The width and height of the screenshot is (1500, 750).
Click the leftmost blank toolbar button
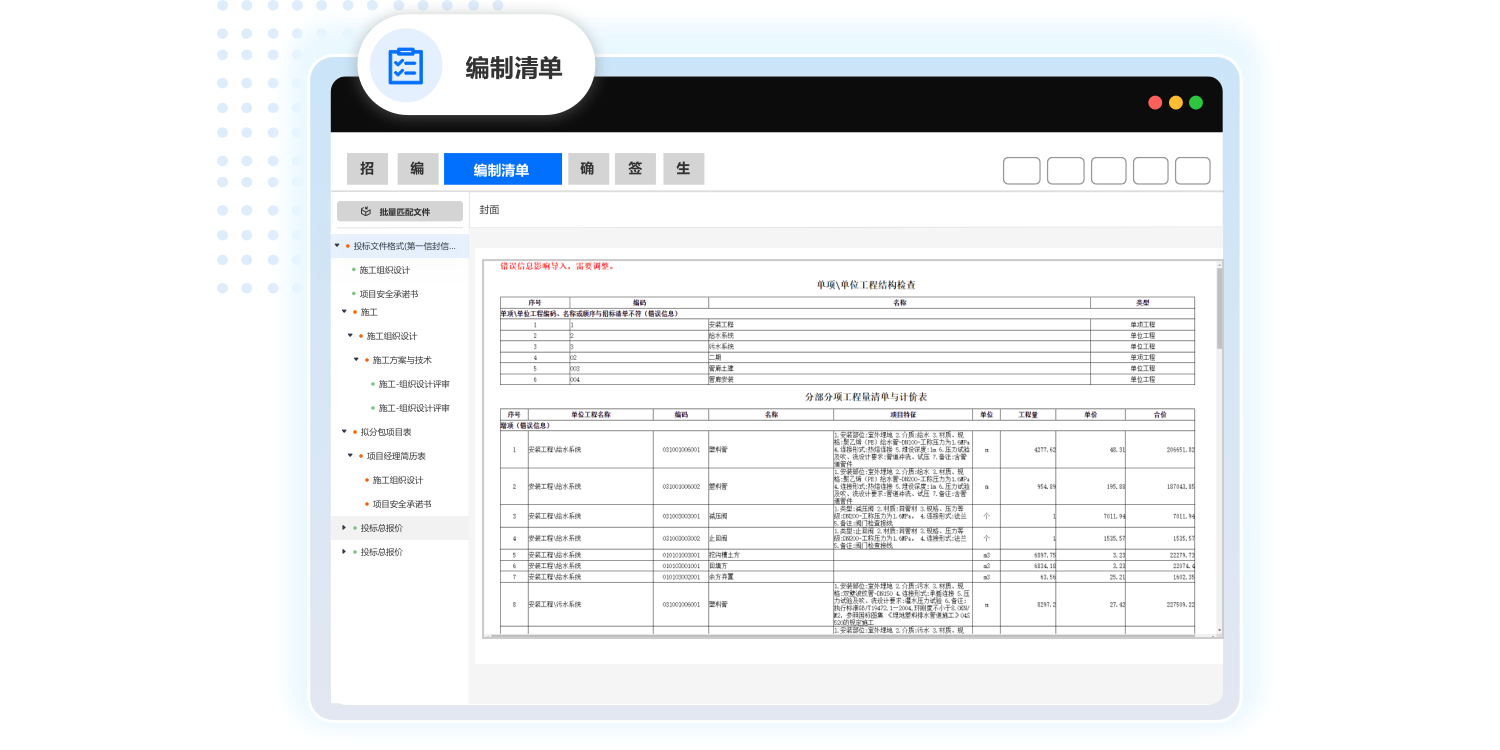click(1021, 171)
